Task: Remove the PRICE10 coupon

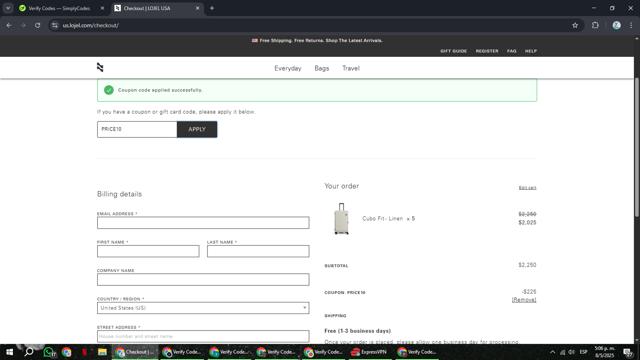Action: (524, 300)
